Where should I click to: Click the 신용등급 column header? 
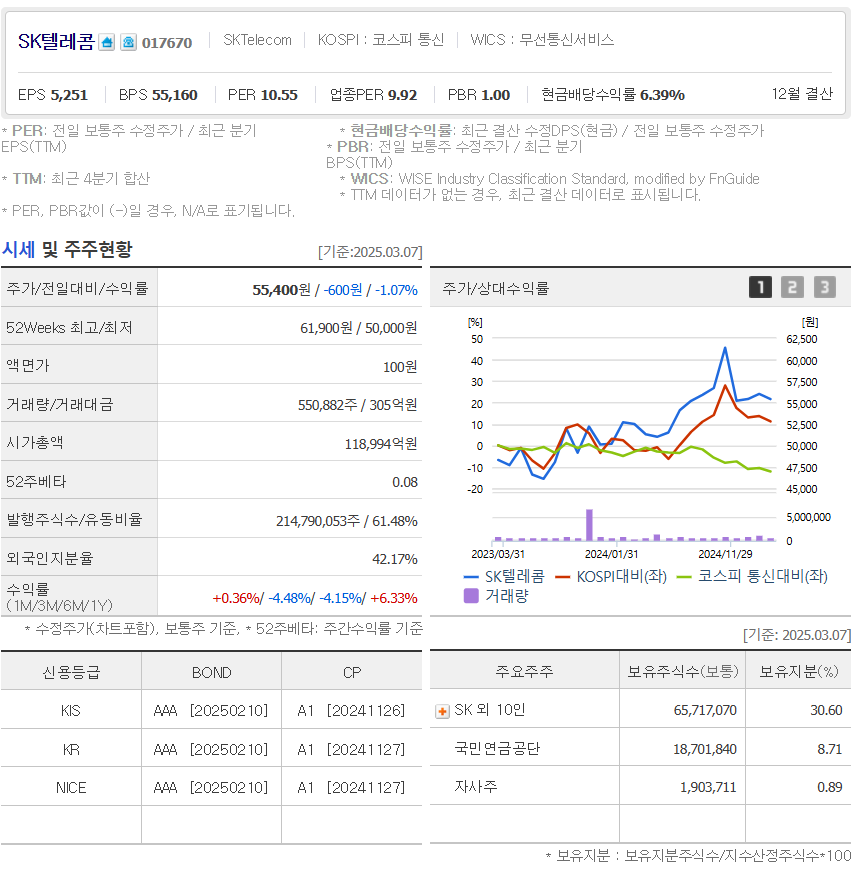71,672
